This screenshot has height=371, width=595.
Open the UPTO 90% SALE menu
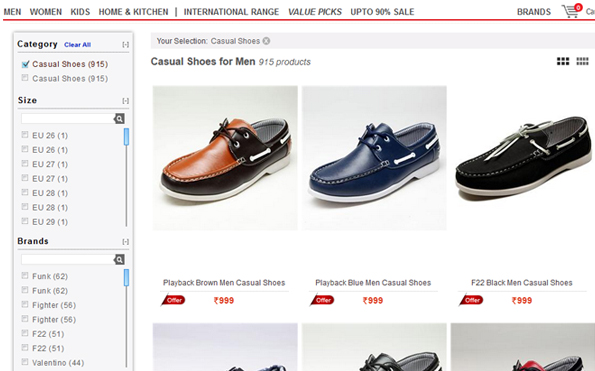[382, 12]
